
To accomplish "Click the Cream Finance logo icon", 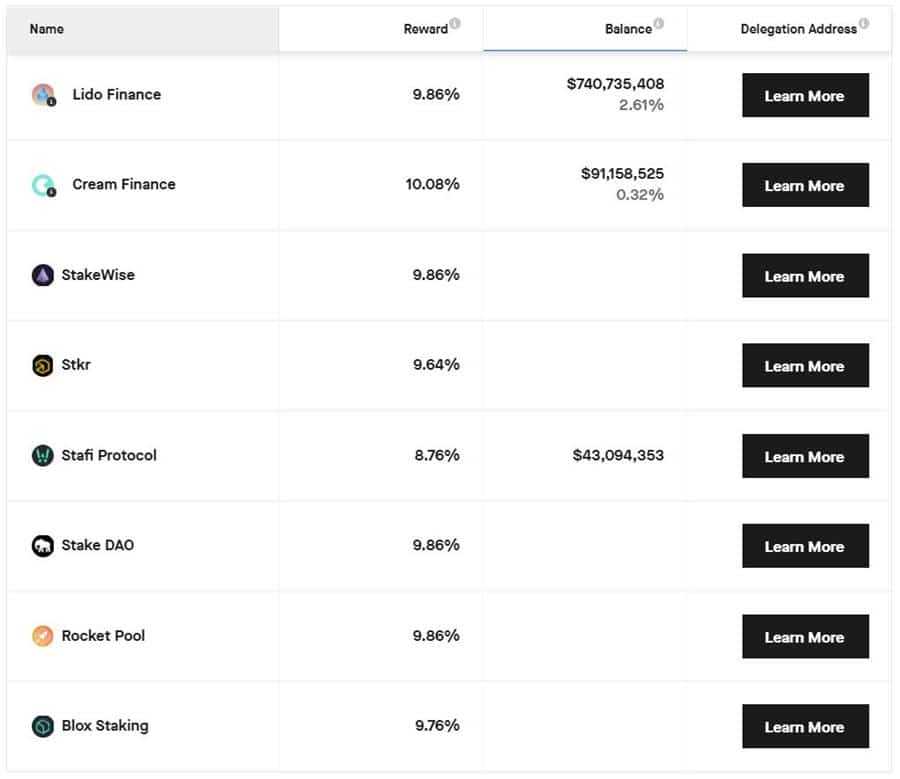I will coord(43,185).
